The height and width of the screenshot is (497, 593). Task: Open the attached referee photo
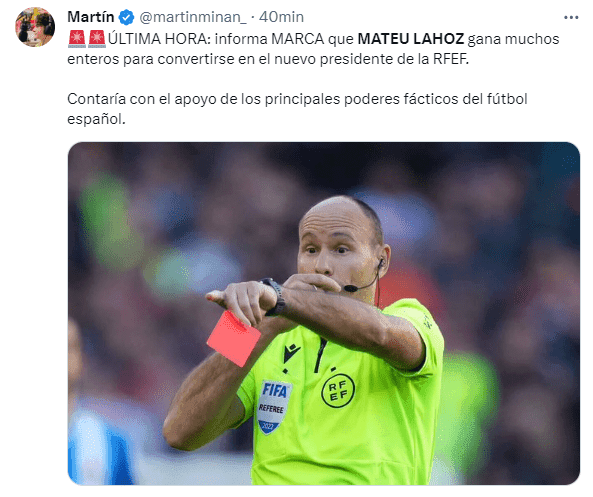point(324,313)
